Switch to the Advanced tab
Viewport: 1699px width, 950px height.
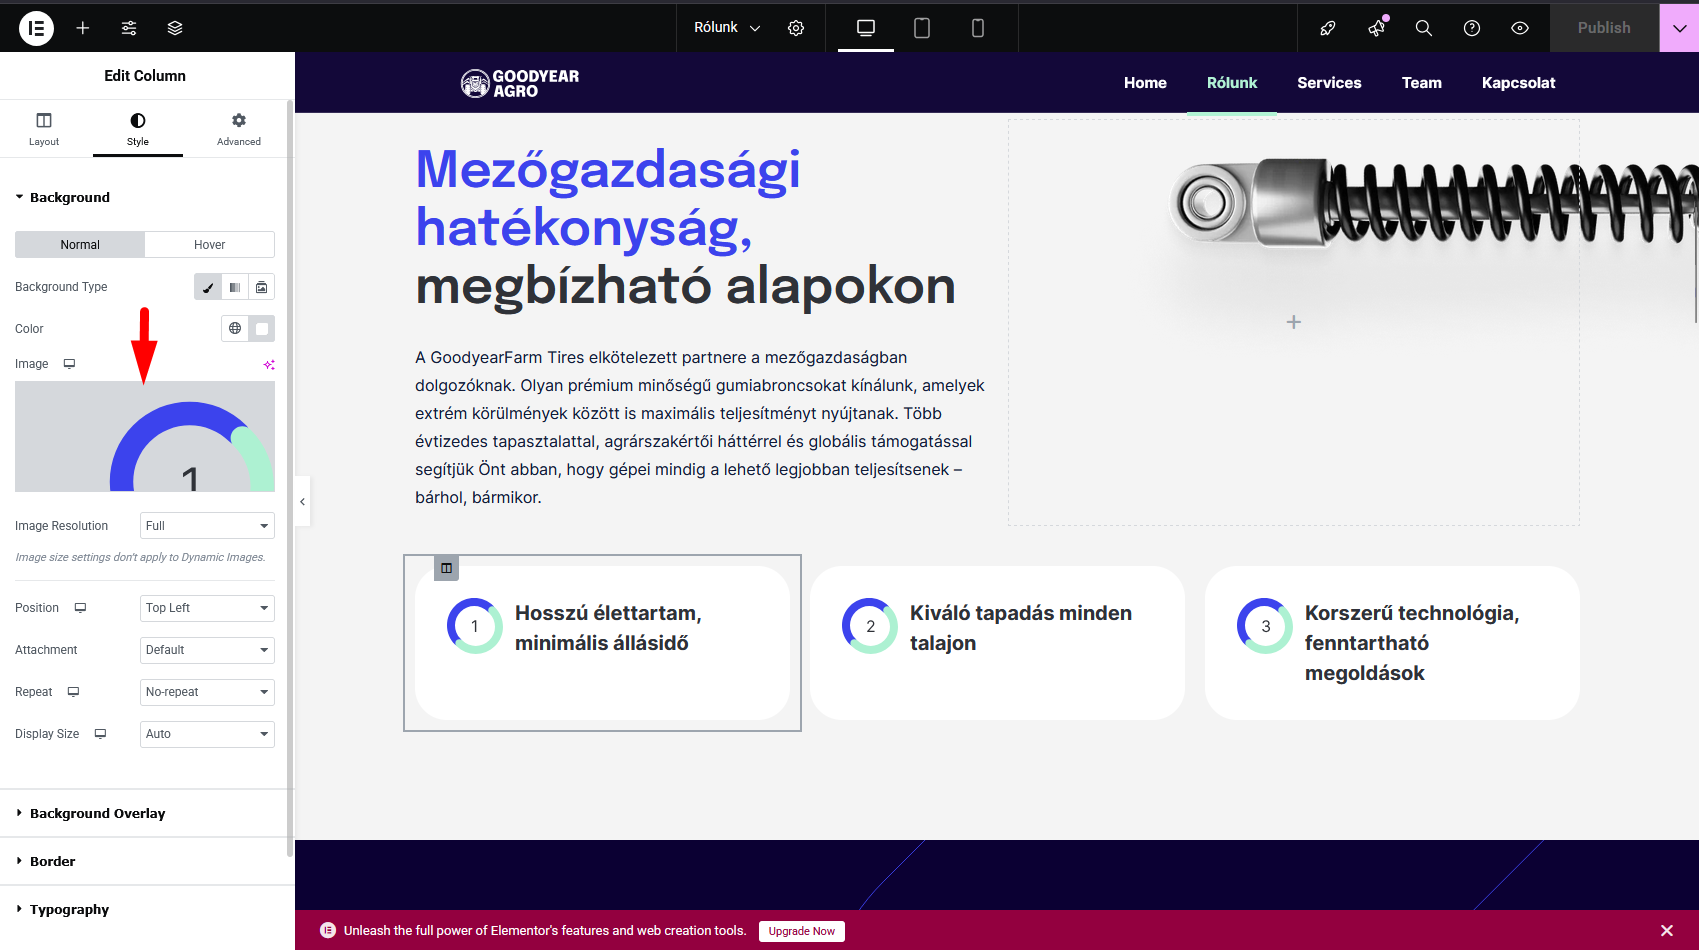pos(239,129)
